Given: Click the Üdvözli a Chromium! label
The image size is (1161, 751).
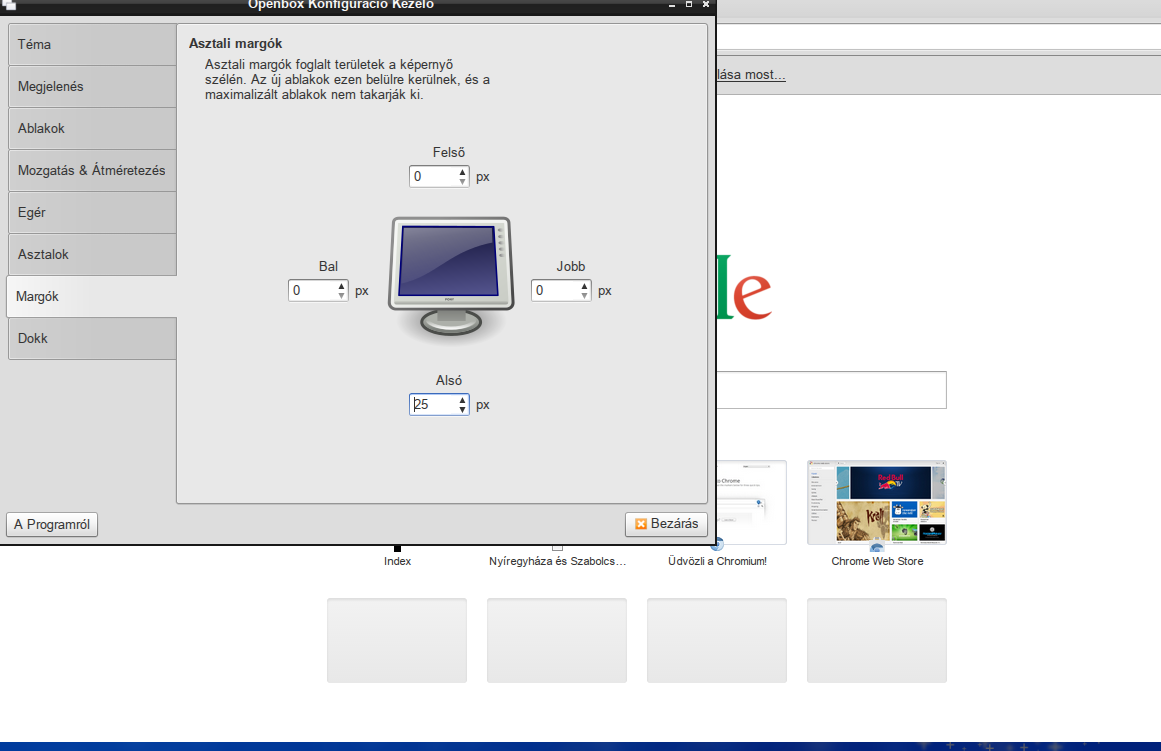Looking at the screenshot, I should pyautogui.click(x=717, y=561).
